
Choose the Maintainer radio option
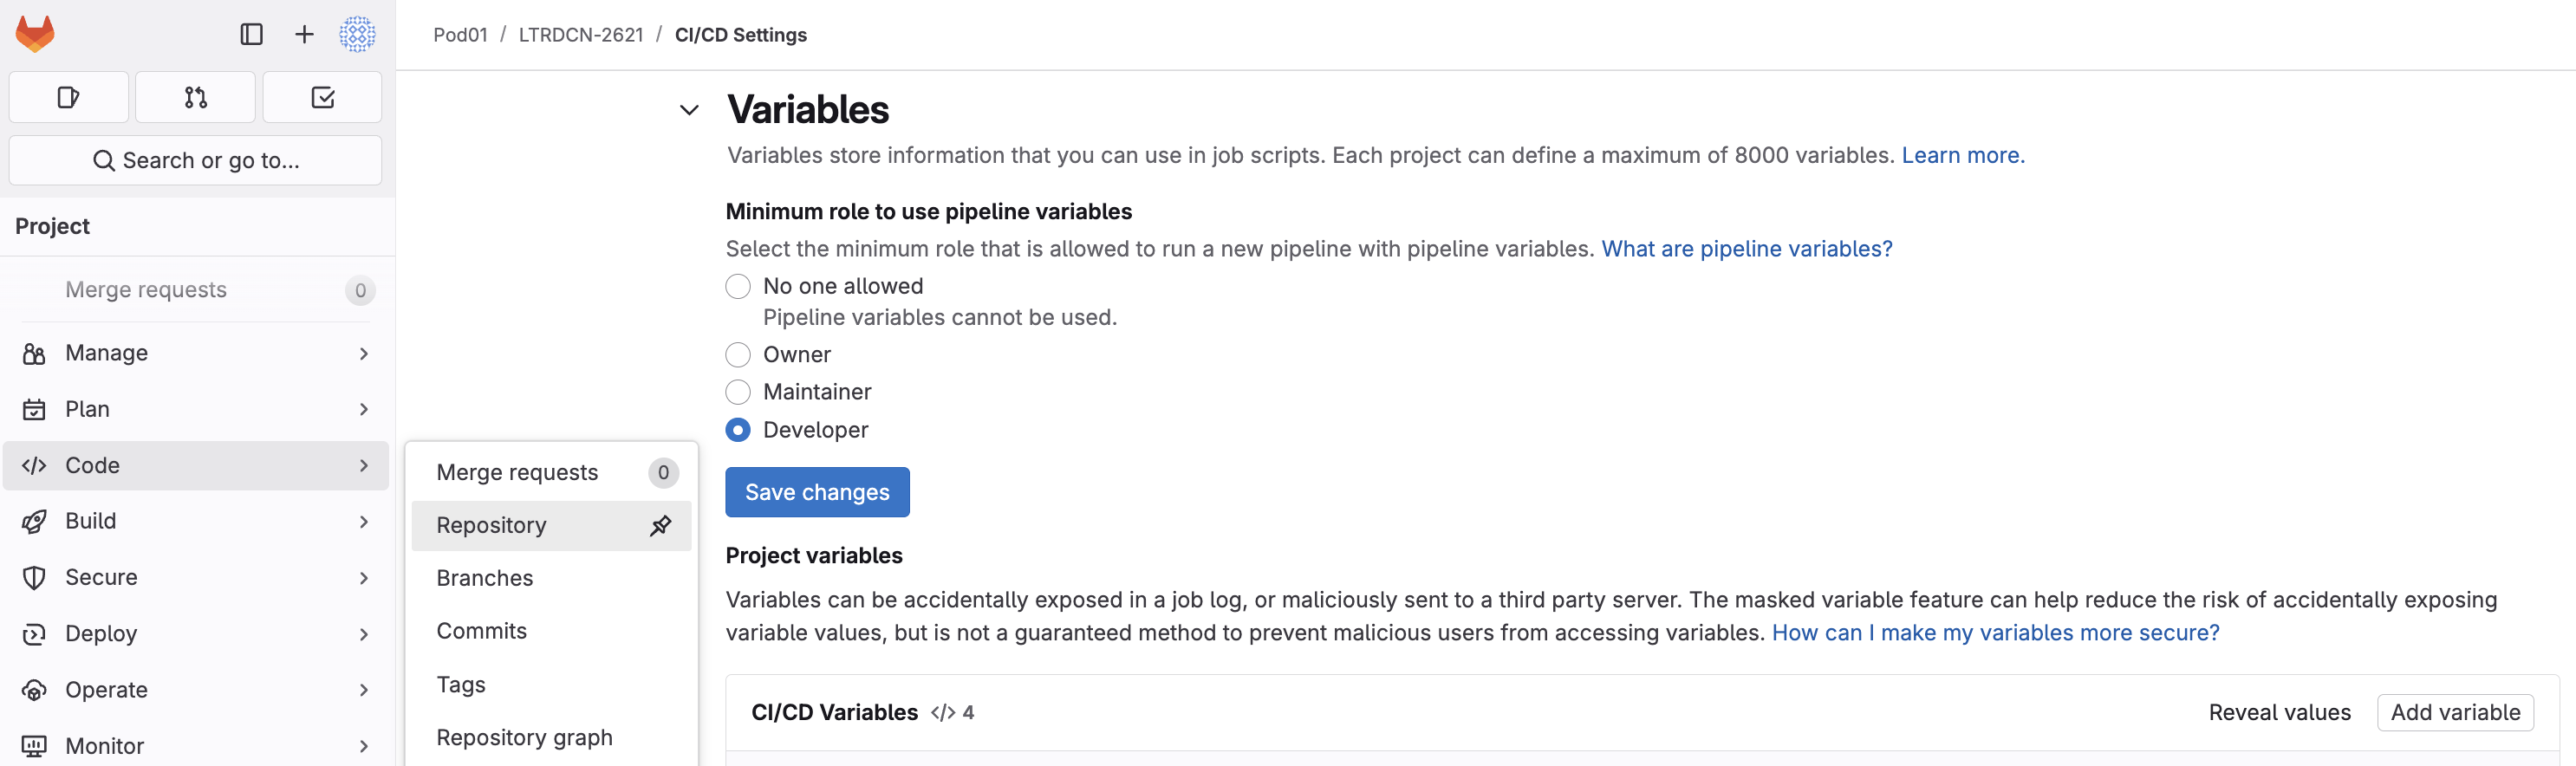[x=738, y=392]
